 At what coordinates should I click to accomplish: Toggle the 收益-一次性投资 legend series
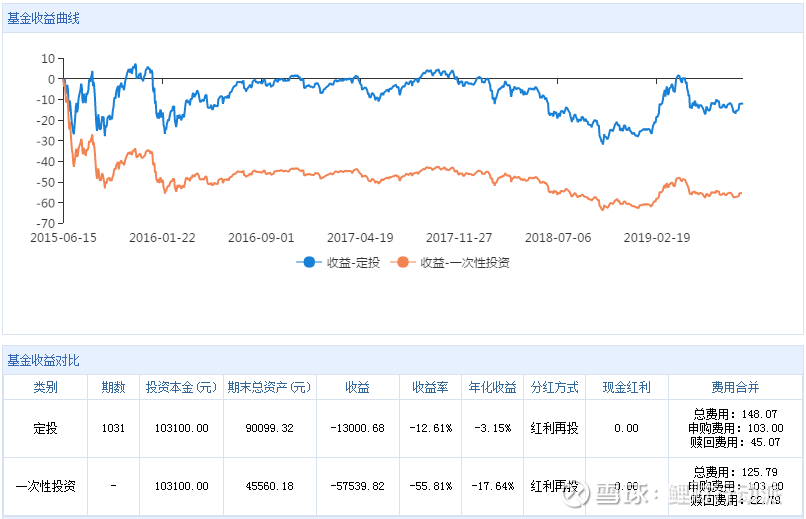(450, 263)
